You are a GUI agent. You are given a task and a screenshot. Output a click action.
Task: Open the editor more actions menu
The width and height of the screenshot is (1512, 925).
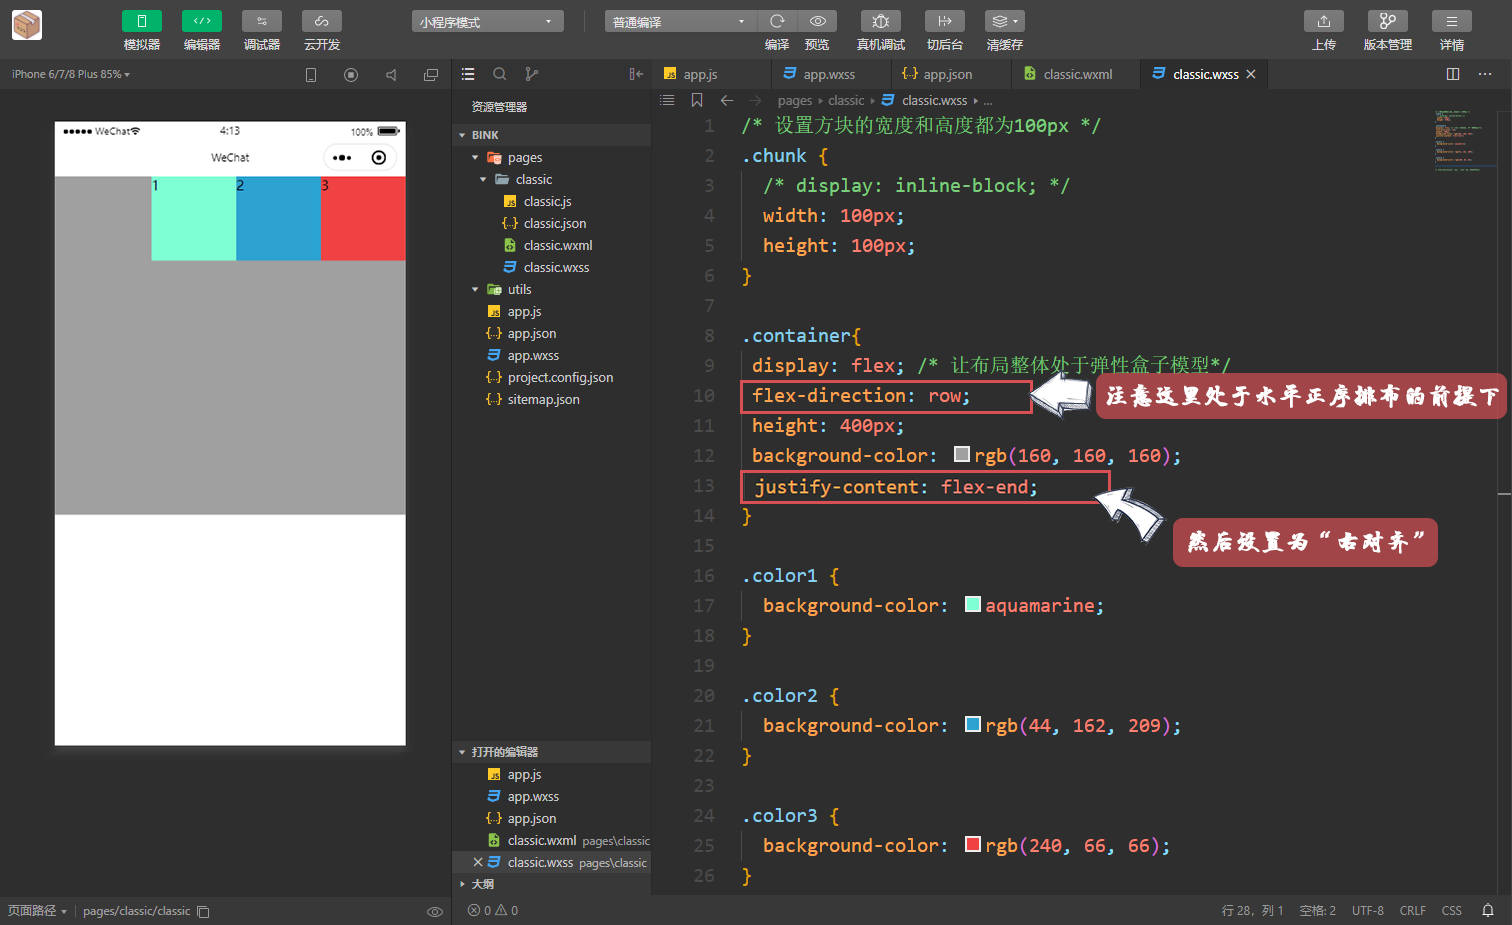tap(1485, 74)
